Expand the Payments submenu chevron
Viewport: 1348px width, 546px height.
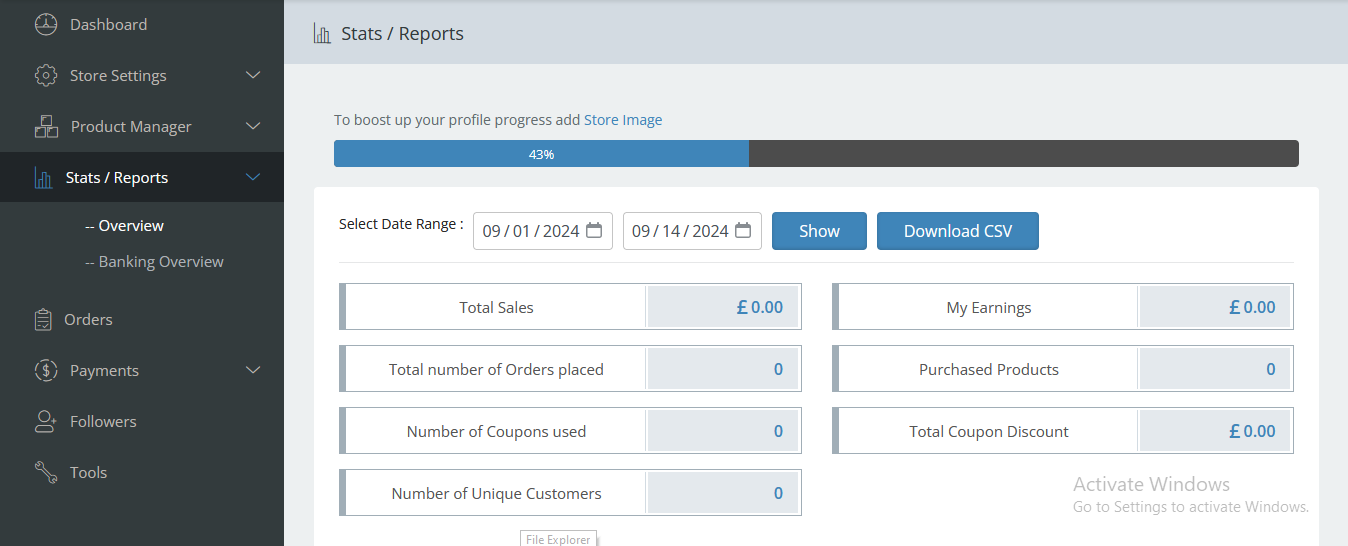point(253,371)
